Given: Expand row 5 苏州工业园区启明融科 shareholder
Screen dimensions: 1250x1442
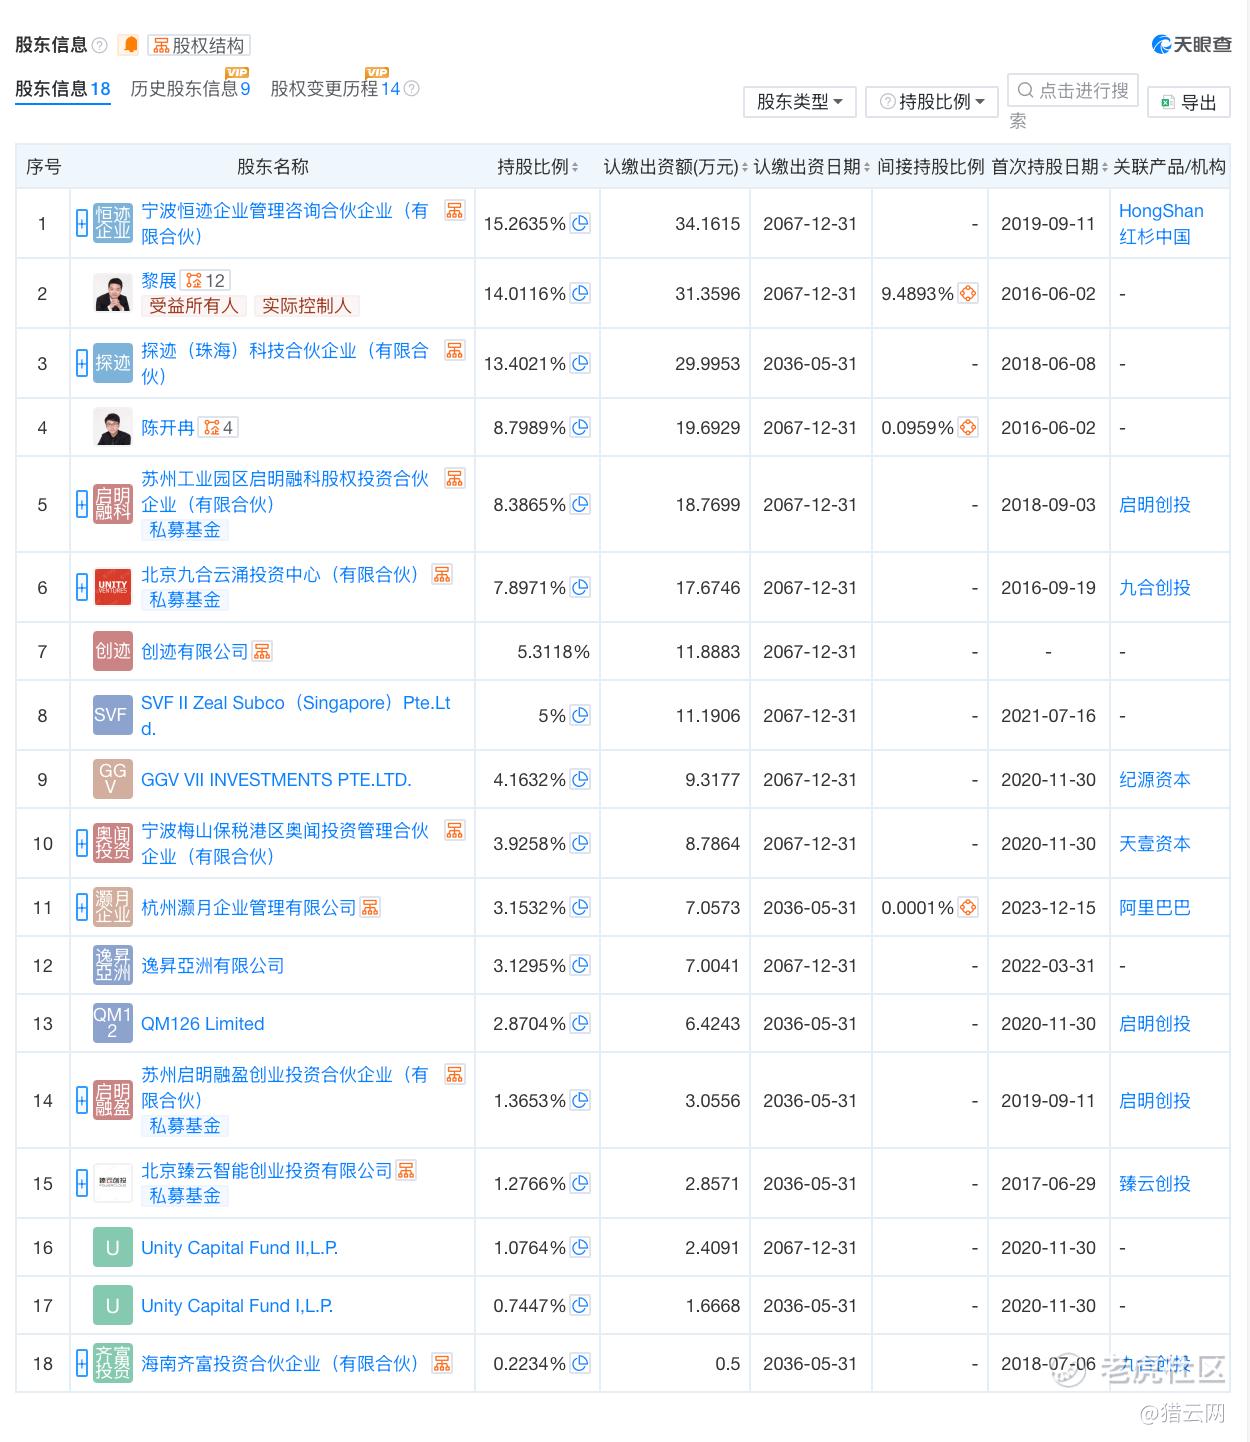Looking at the screenshot, I should (82, 505).
